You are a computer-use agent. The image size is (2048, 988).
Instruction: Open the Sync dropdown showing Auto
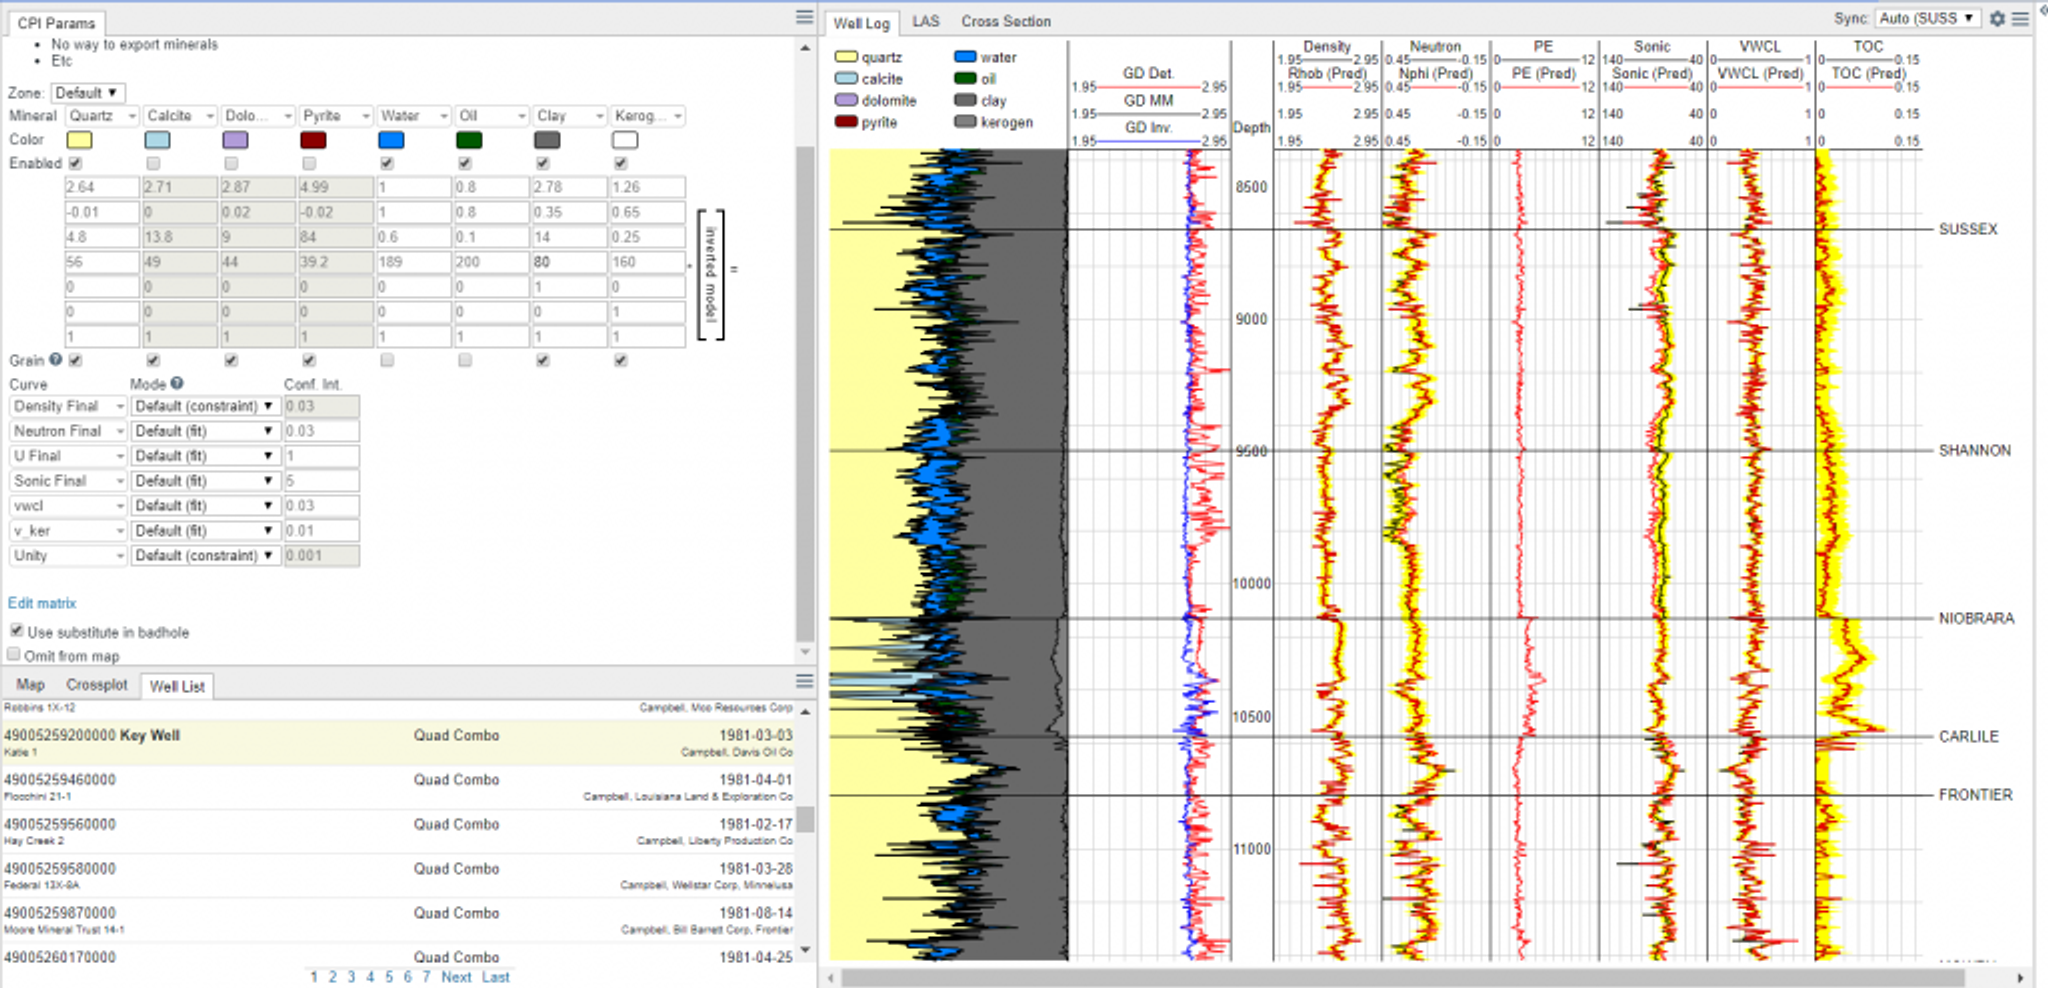click(x=1926, y=18)
